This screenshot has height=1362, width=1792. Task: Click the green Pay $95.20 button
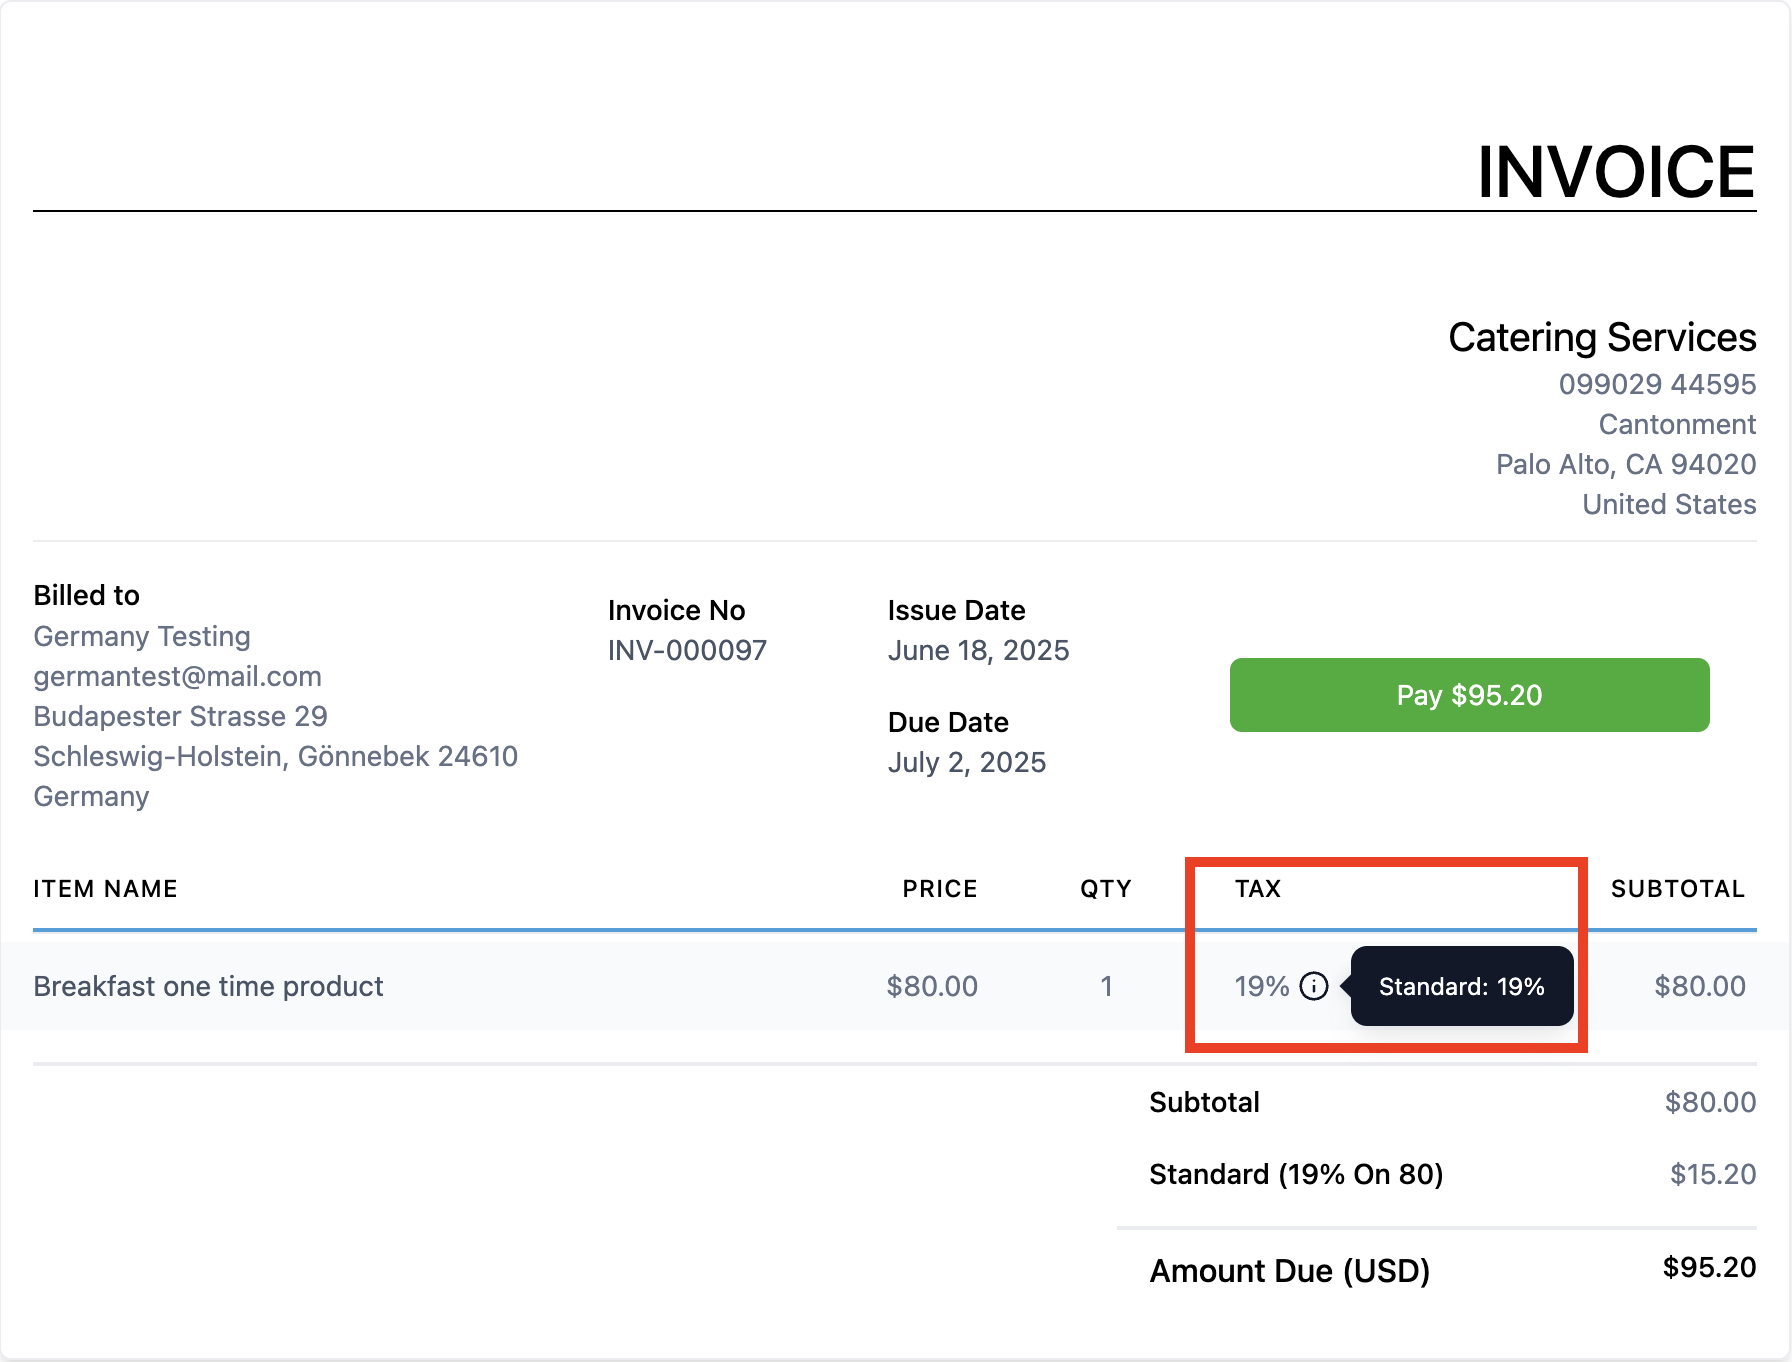pos(1469,695)
